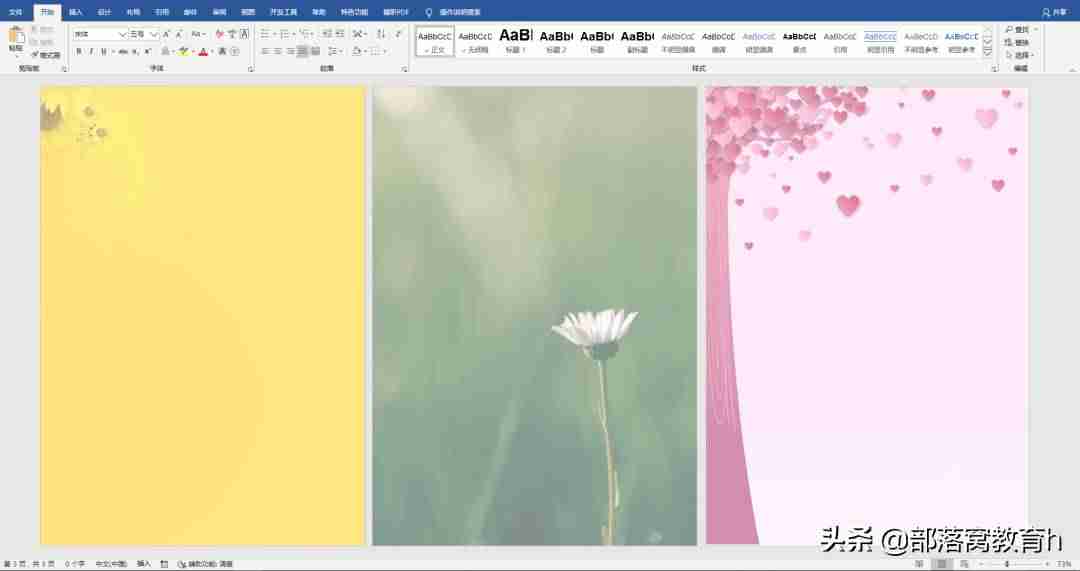Viewport: 1080px width, 571px height.
Task: Click the Align Right icon
Action: [290, 52]
